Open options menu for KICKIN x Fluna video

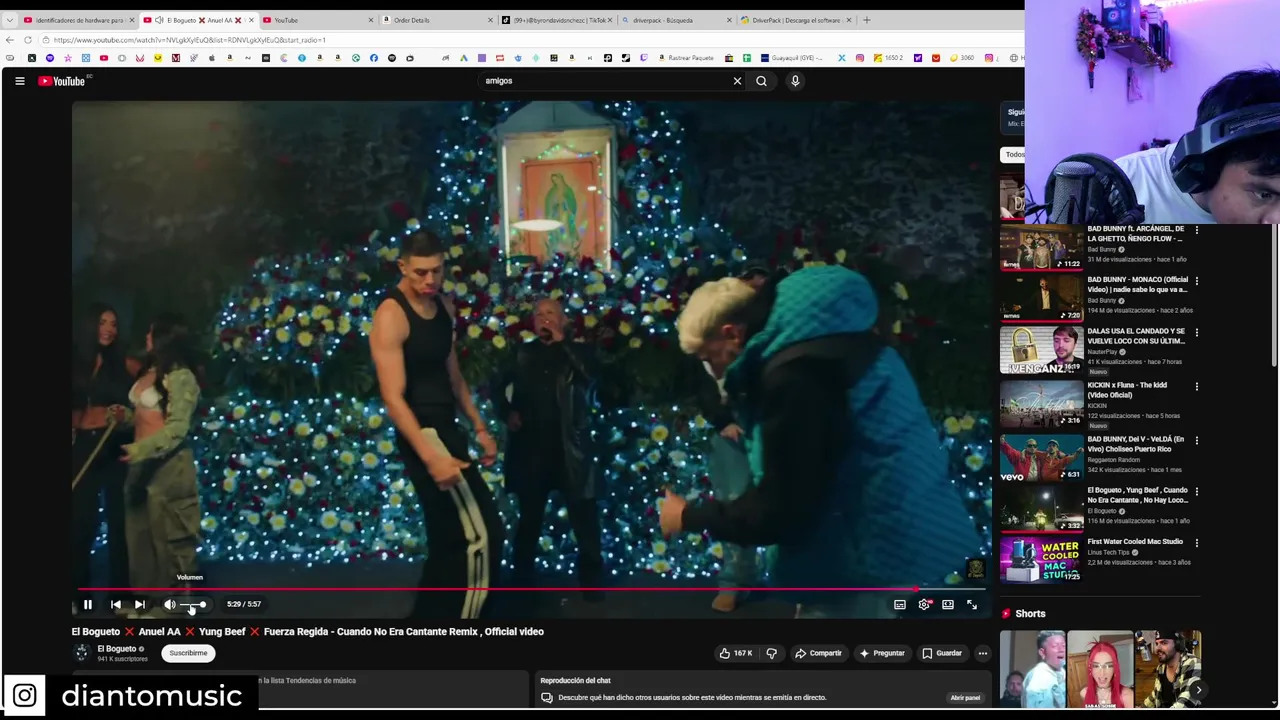pos(1197,386)
